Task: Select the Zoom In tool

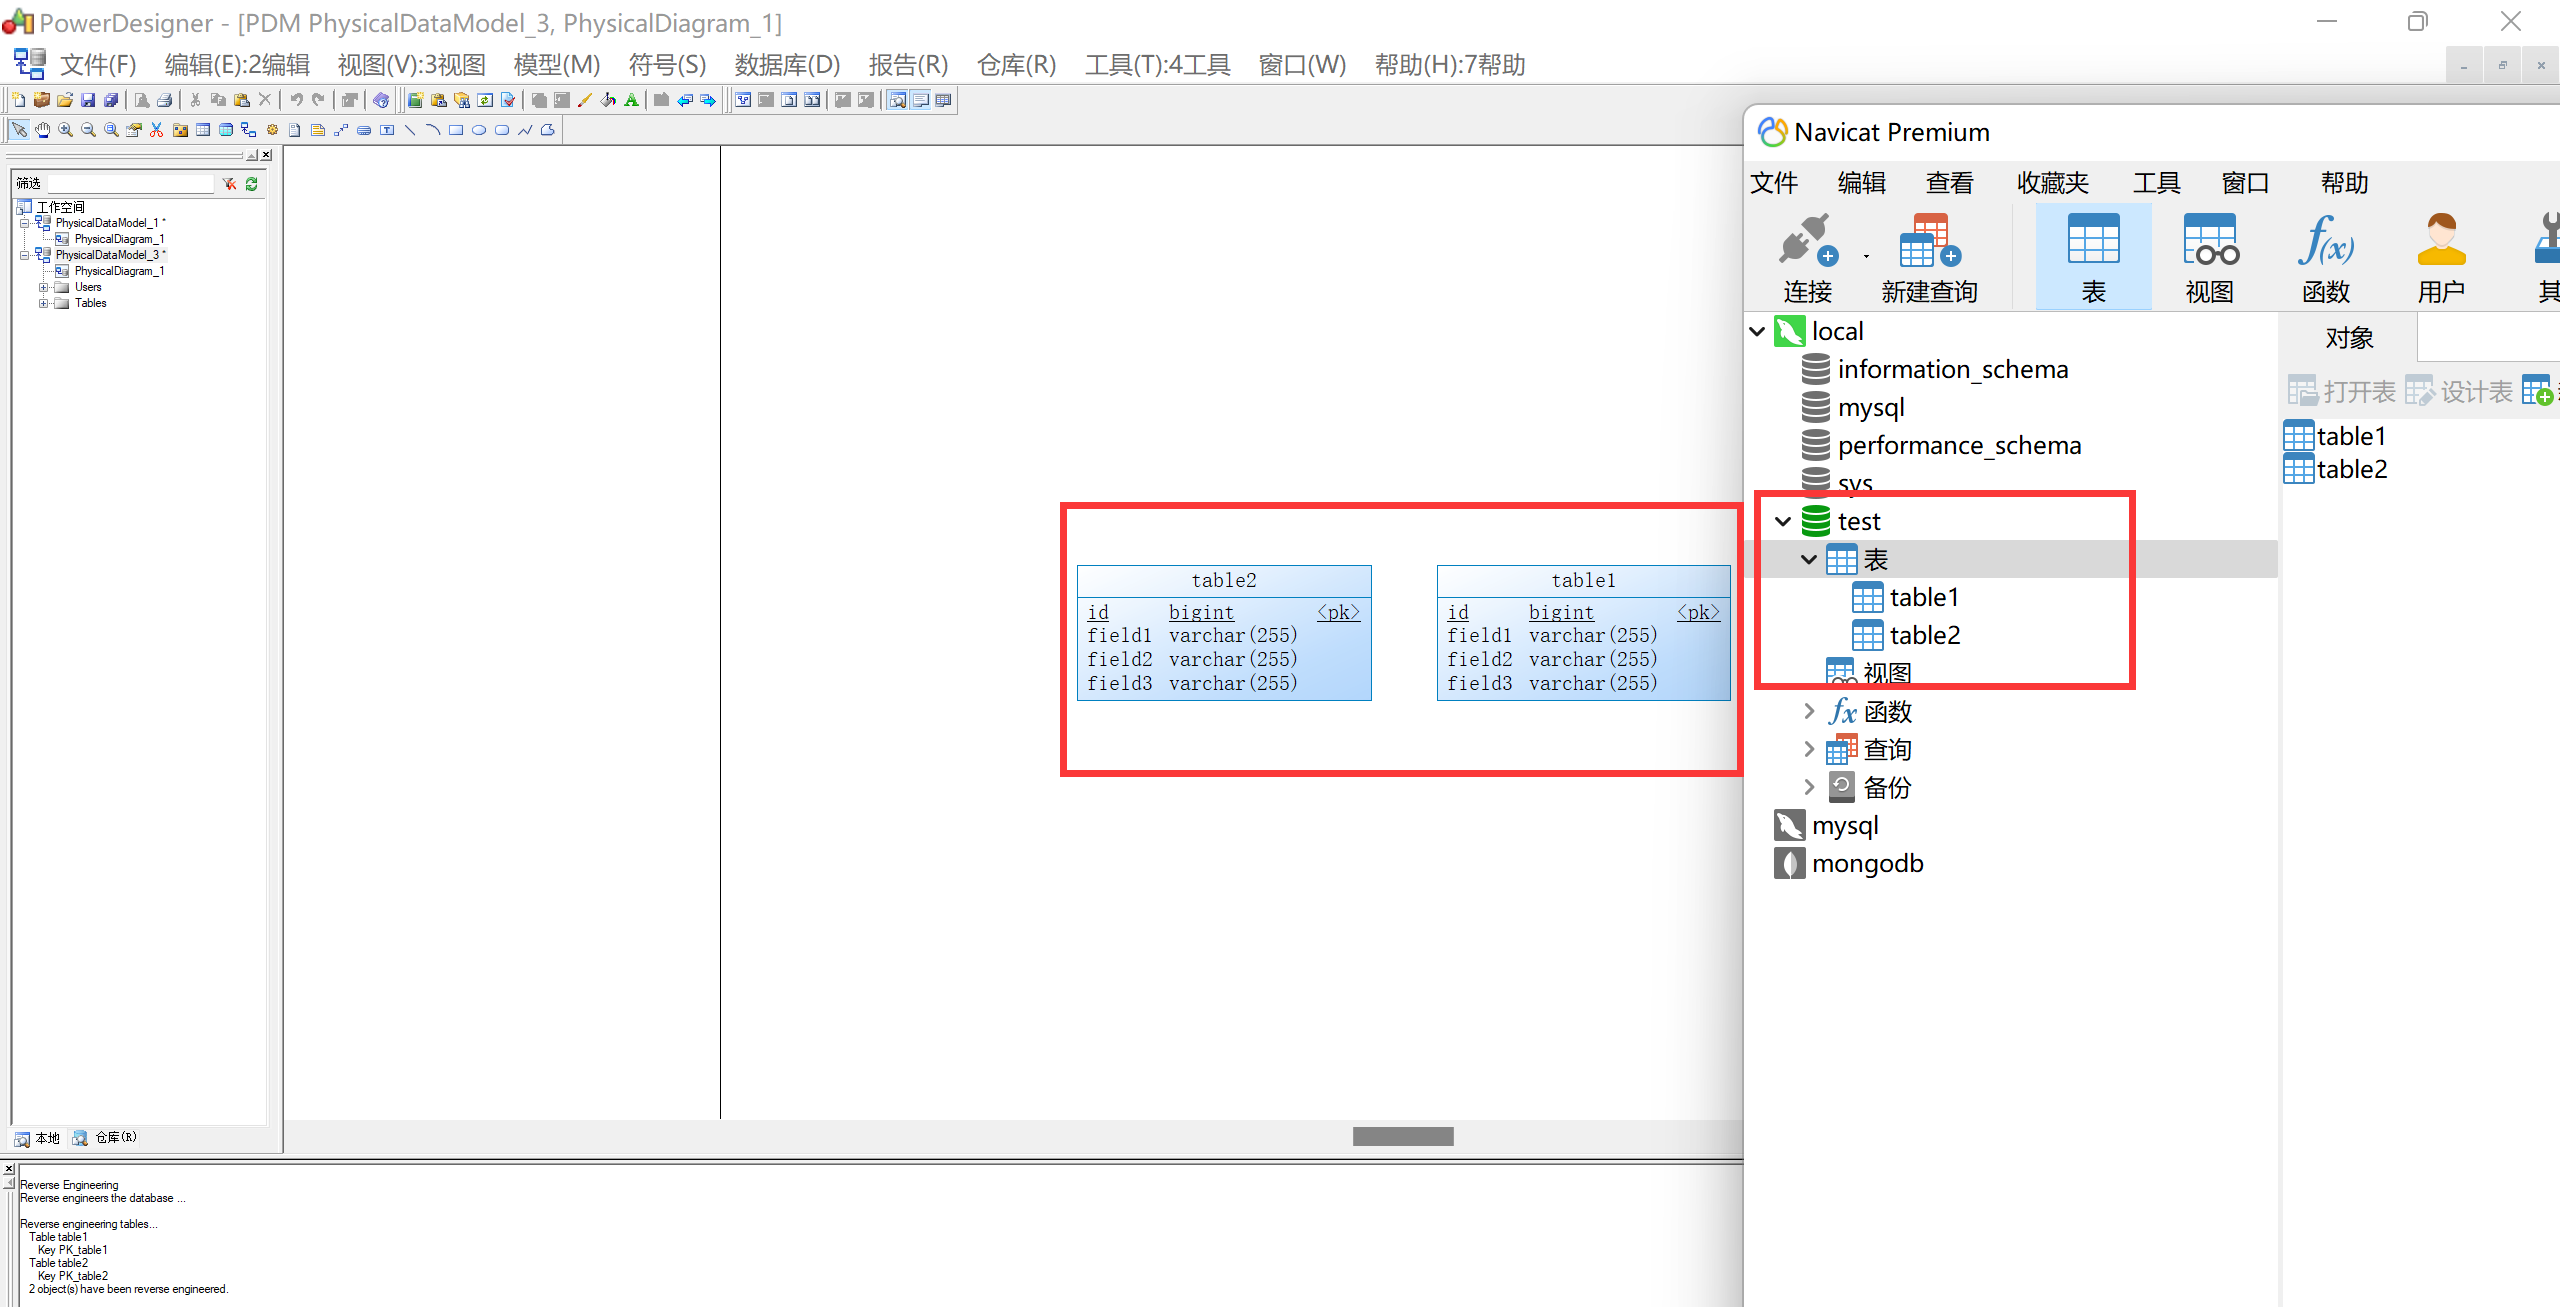Action: click(x=66, y=130)
